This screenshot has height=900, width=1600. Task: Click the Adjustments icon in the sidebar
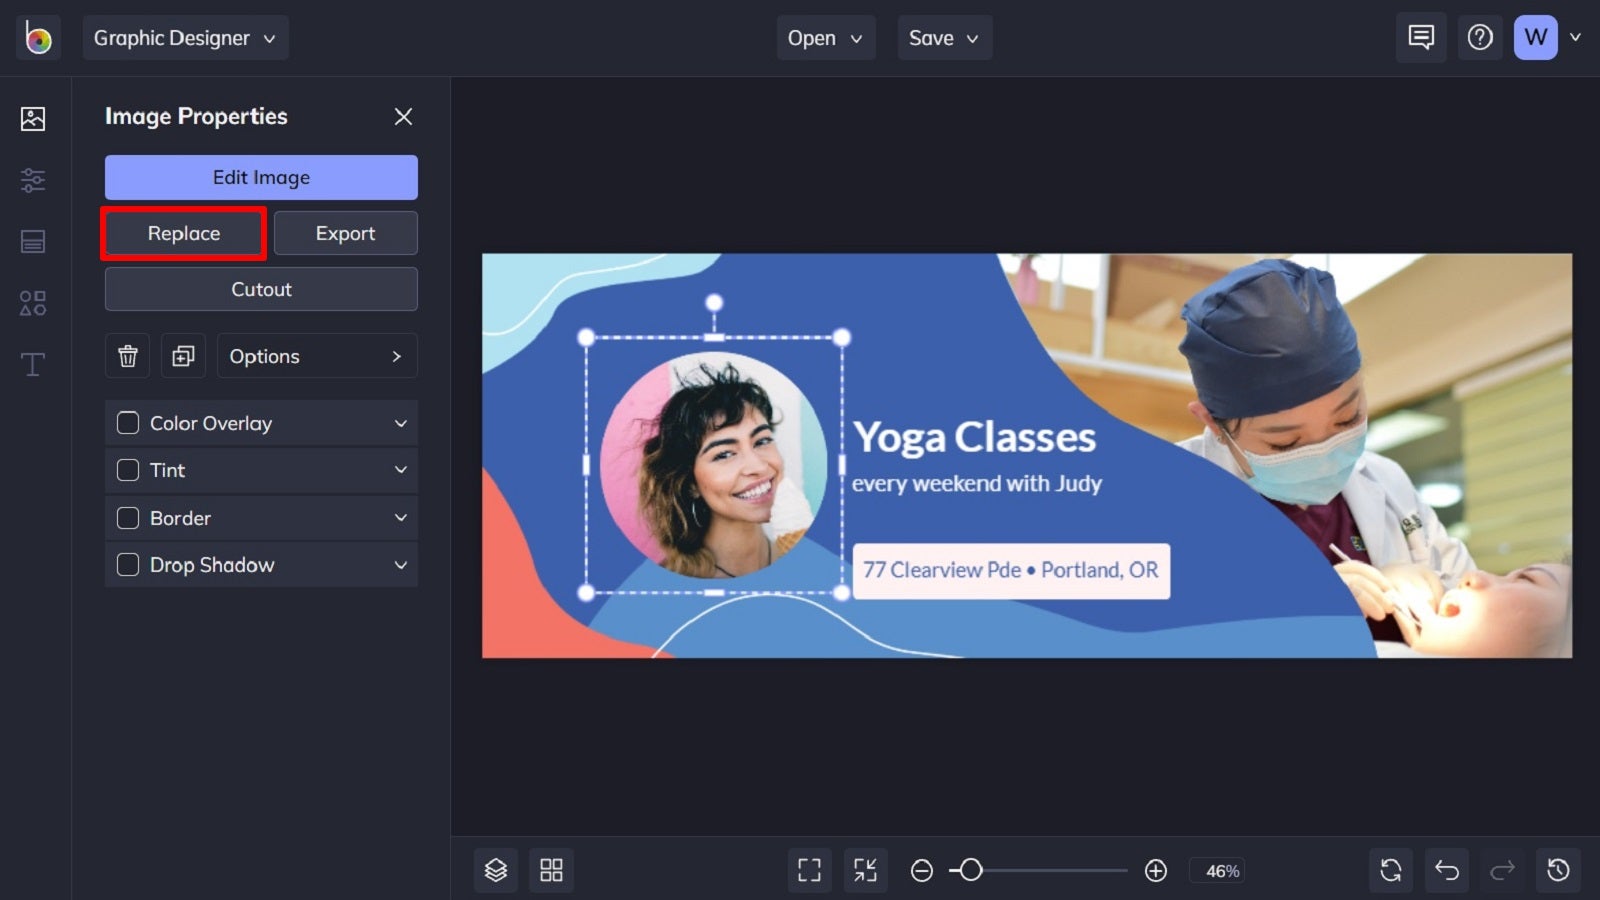coord(33,180)
